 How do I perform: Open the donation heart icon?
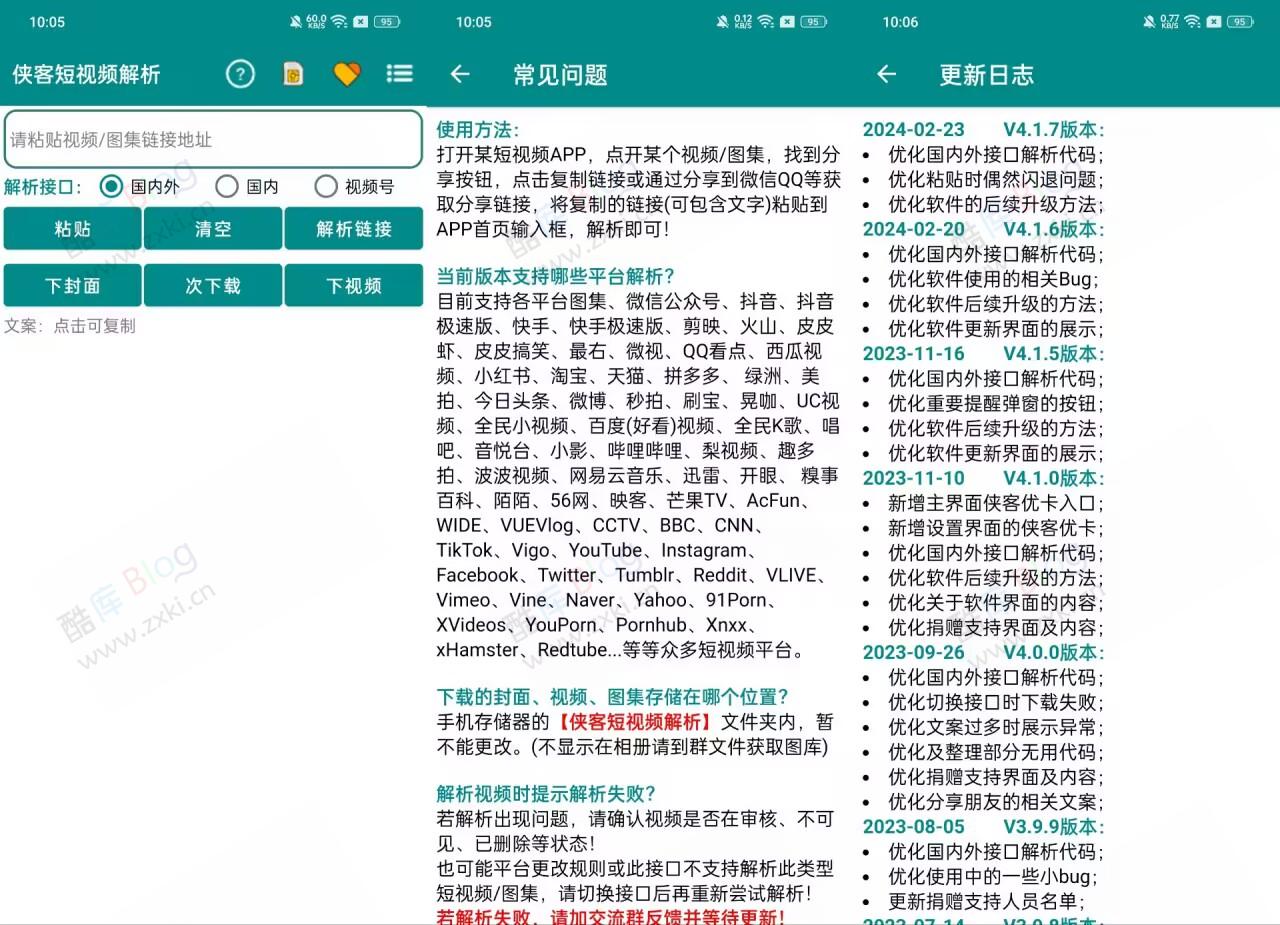[346, 74]
